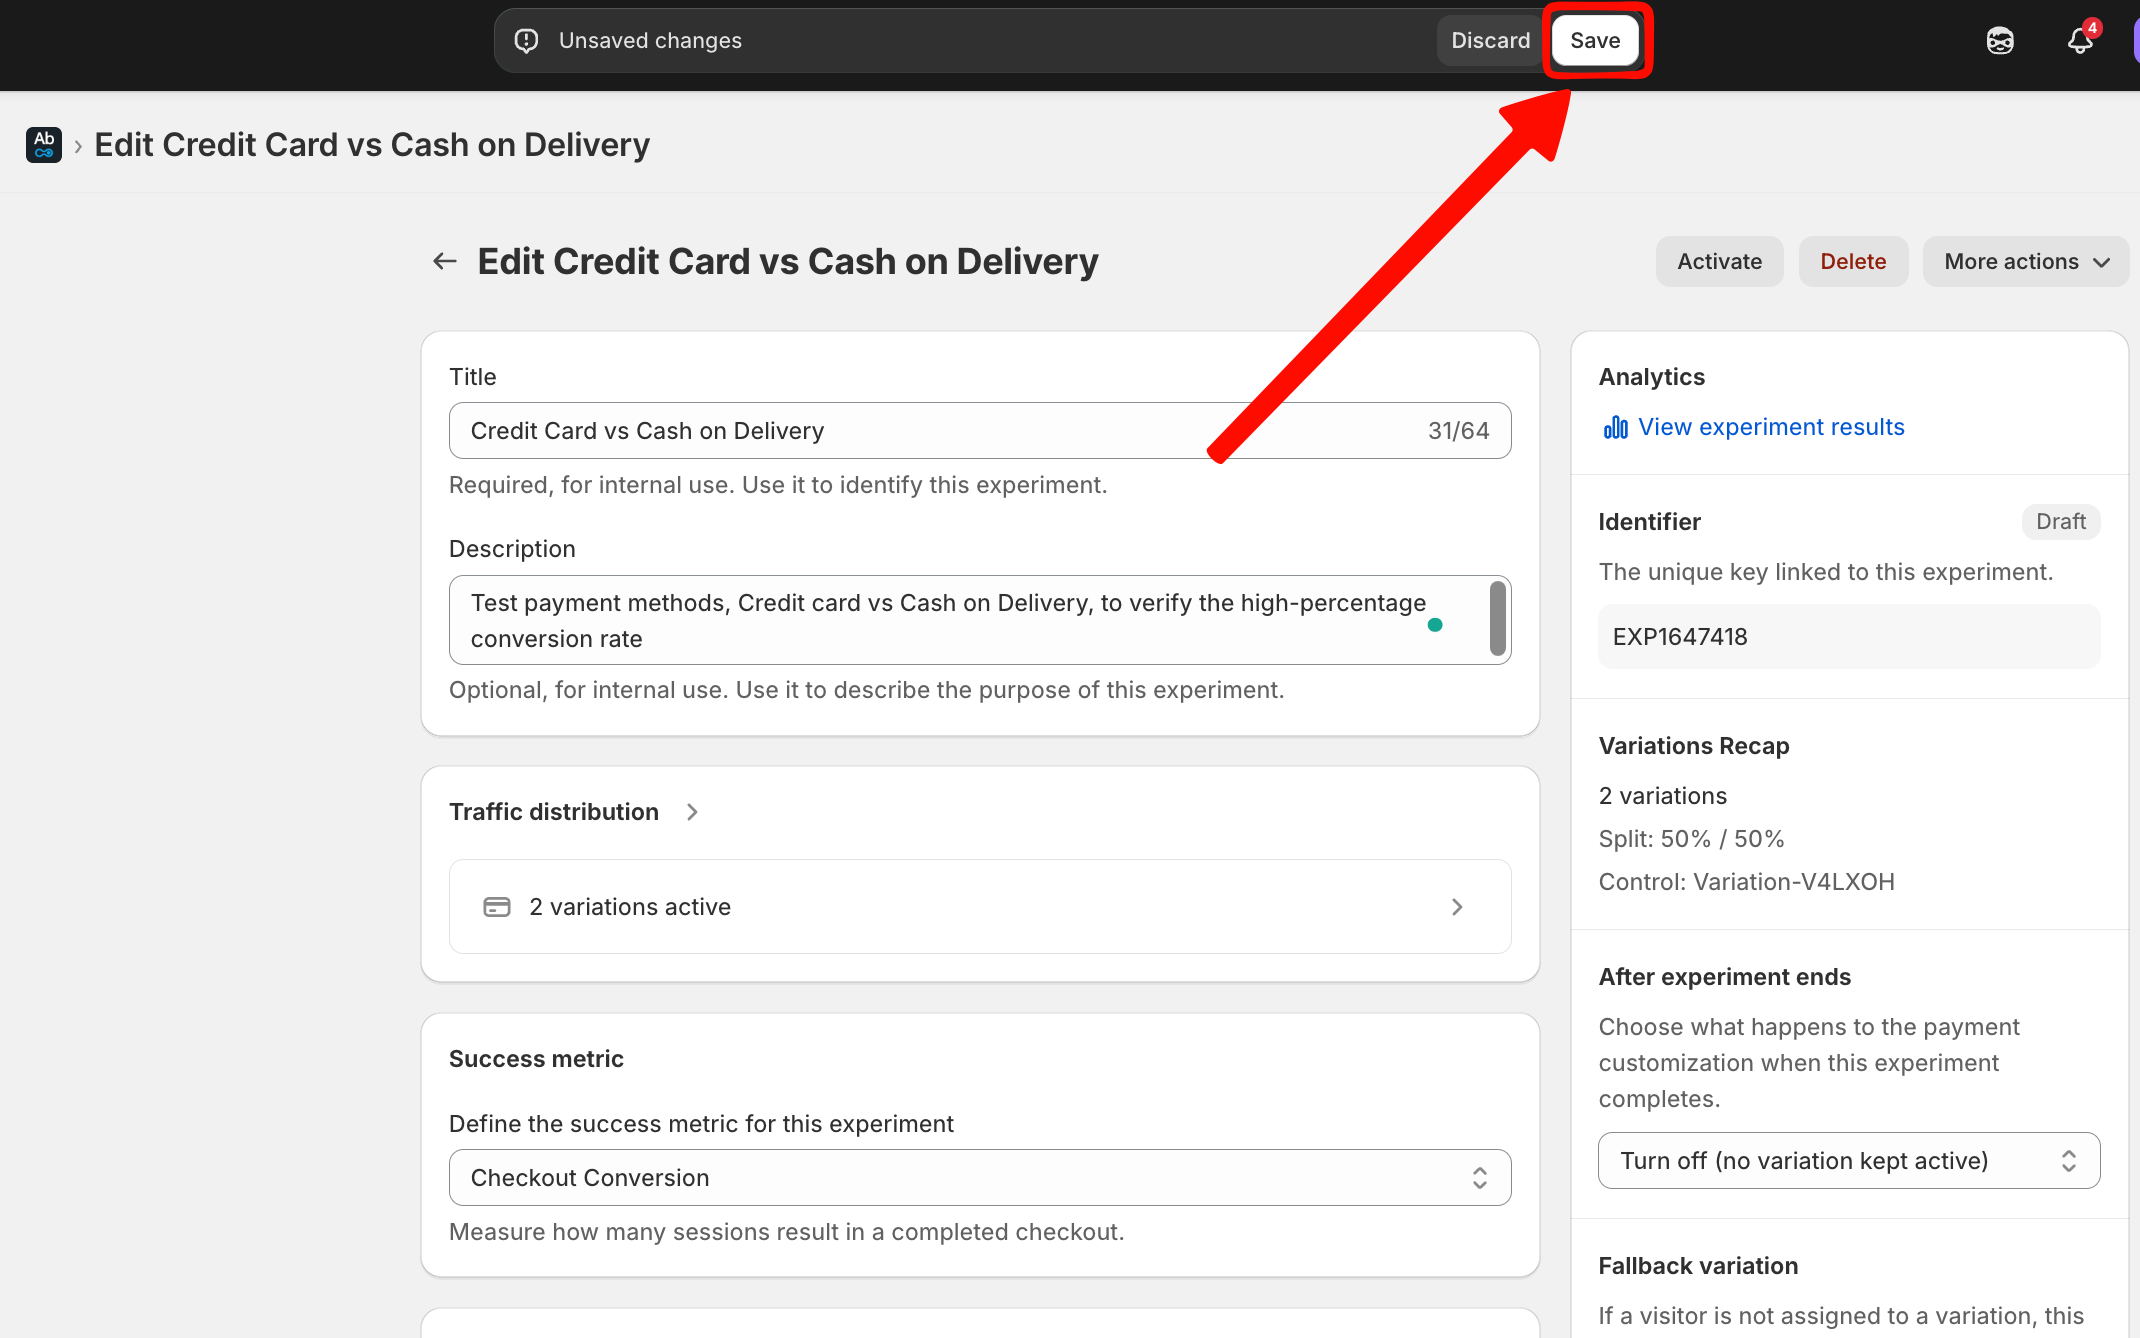Click the masked face sidekick icon
This screenshot has height=1338, width=2140.
click(x=2000, y=41)
